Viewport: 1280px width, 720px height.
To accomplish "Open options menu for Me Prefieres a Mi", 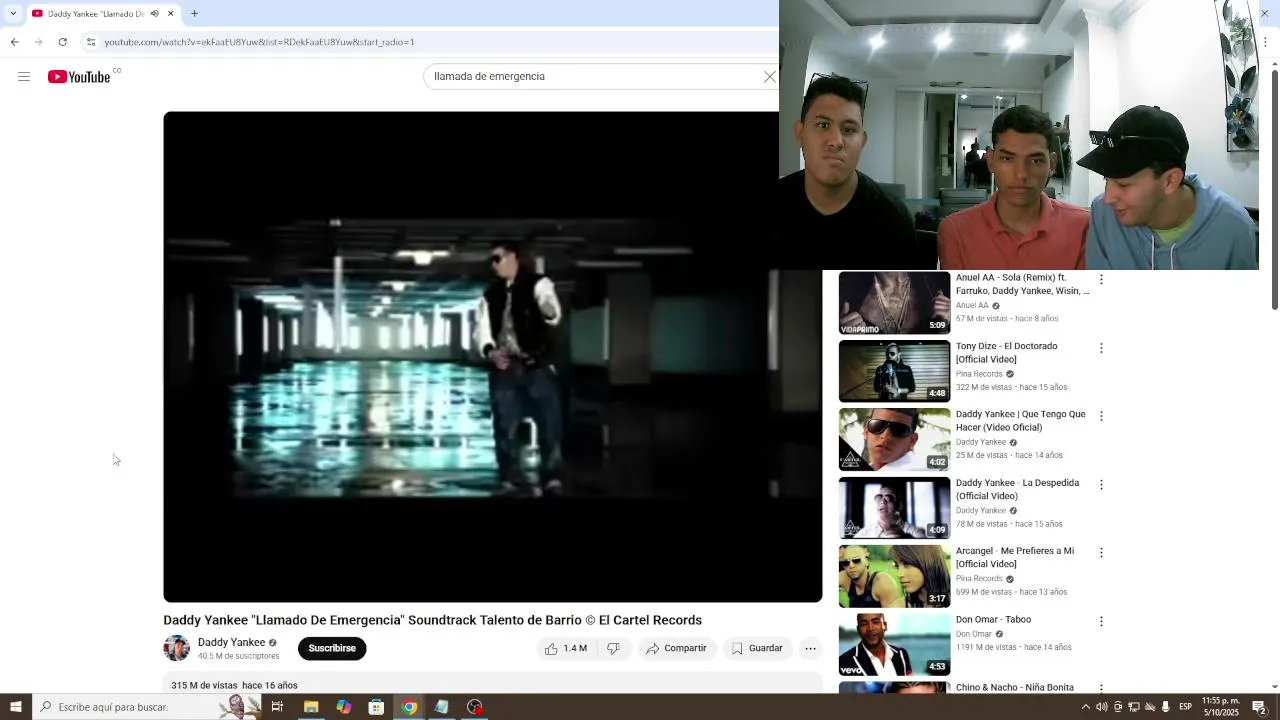I will point(1101,552).
